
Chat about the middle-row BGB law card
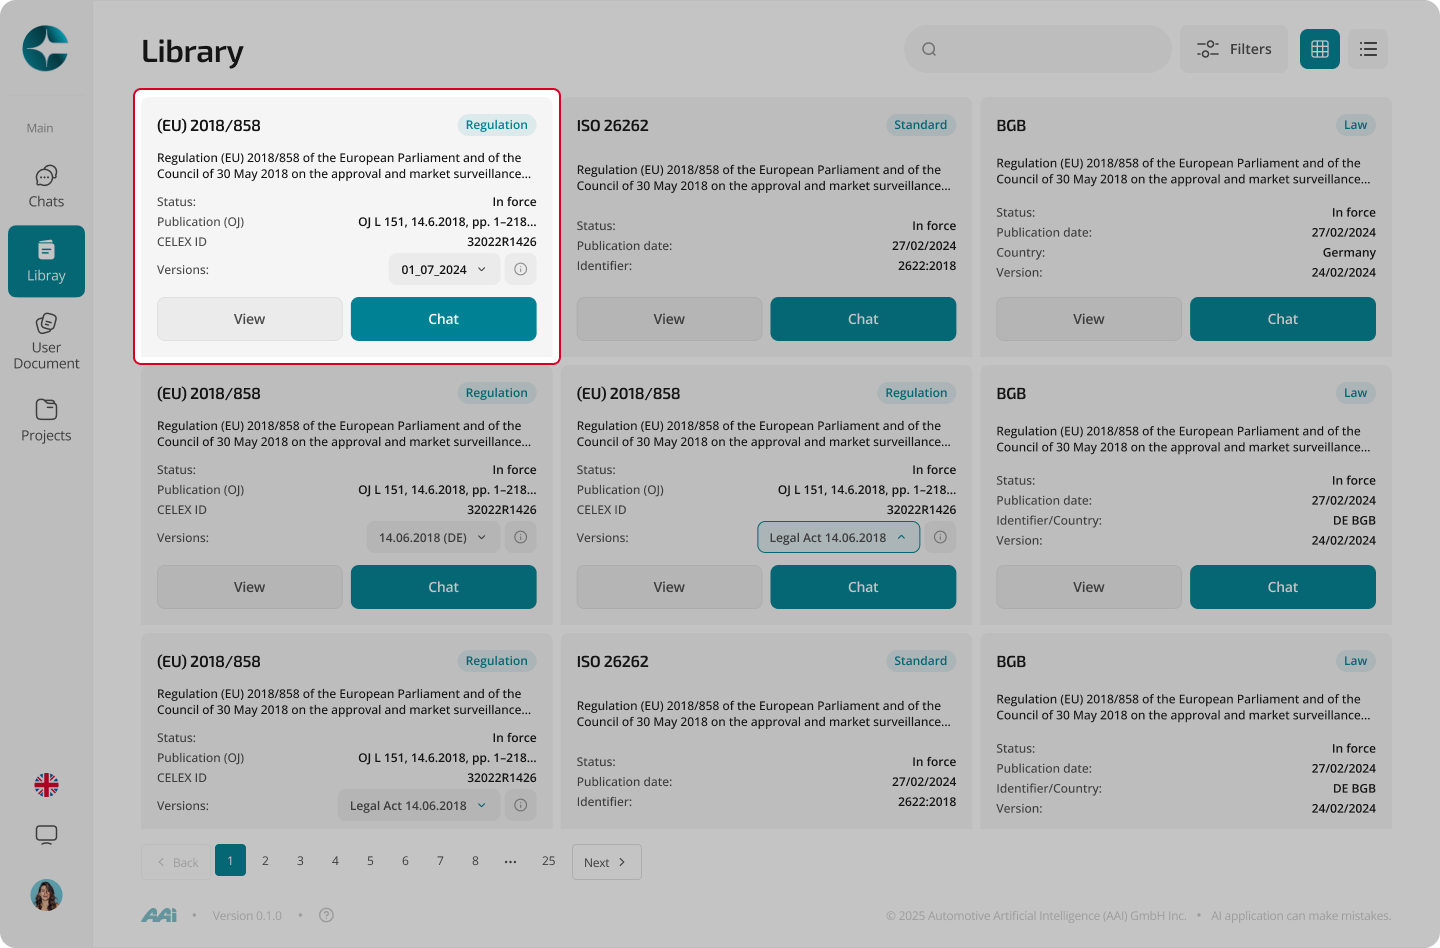1283,587
